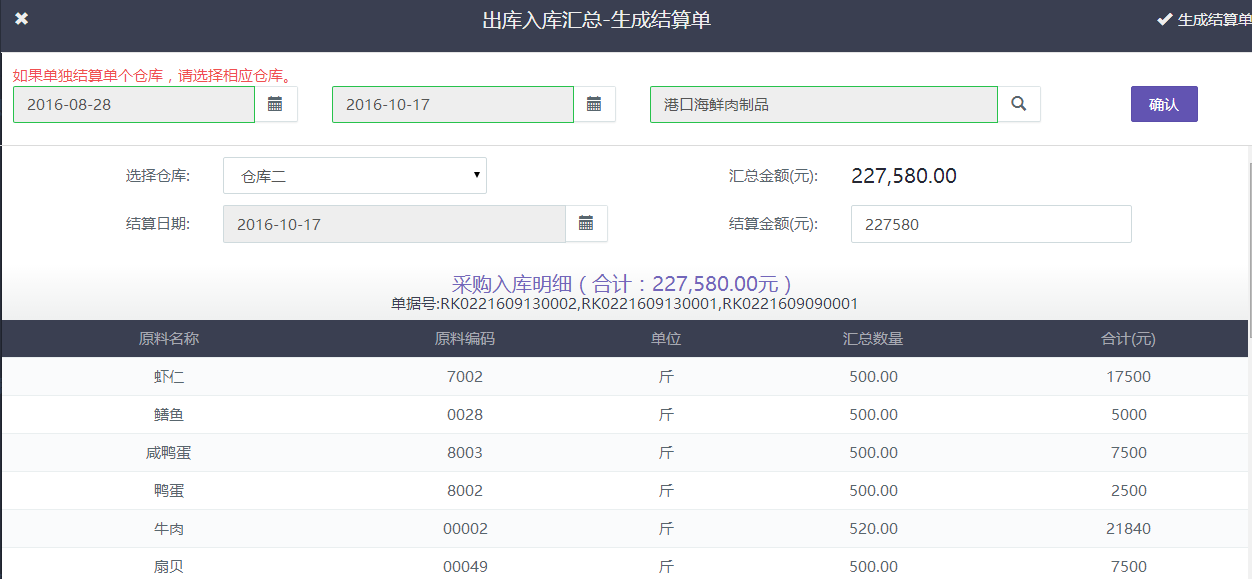Click the 原料名称 column header
This screenshot has width=1252, height=579.
pyautogui.click(x=168, y=339)
